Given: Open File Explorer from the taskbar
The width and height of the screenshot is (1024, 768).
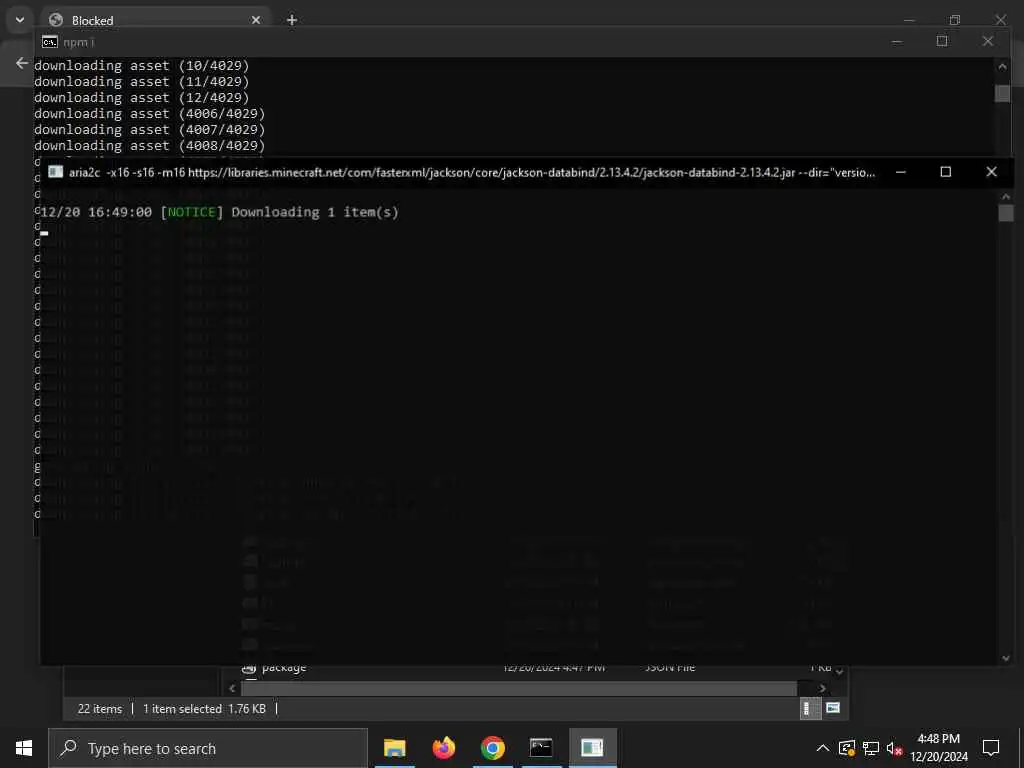Looking at the screenshot, I should pyautogui.click(x=394, y=748).
